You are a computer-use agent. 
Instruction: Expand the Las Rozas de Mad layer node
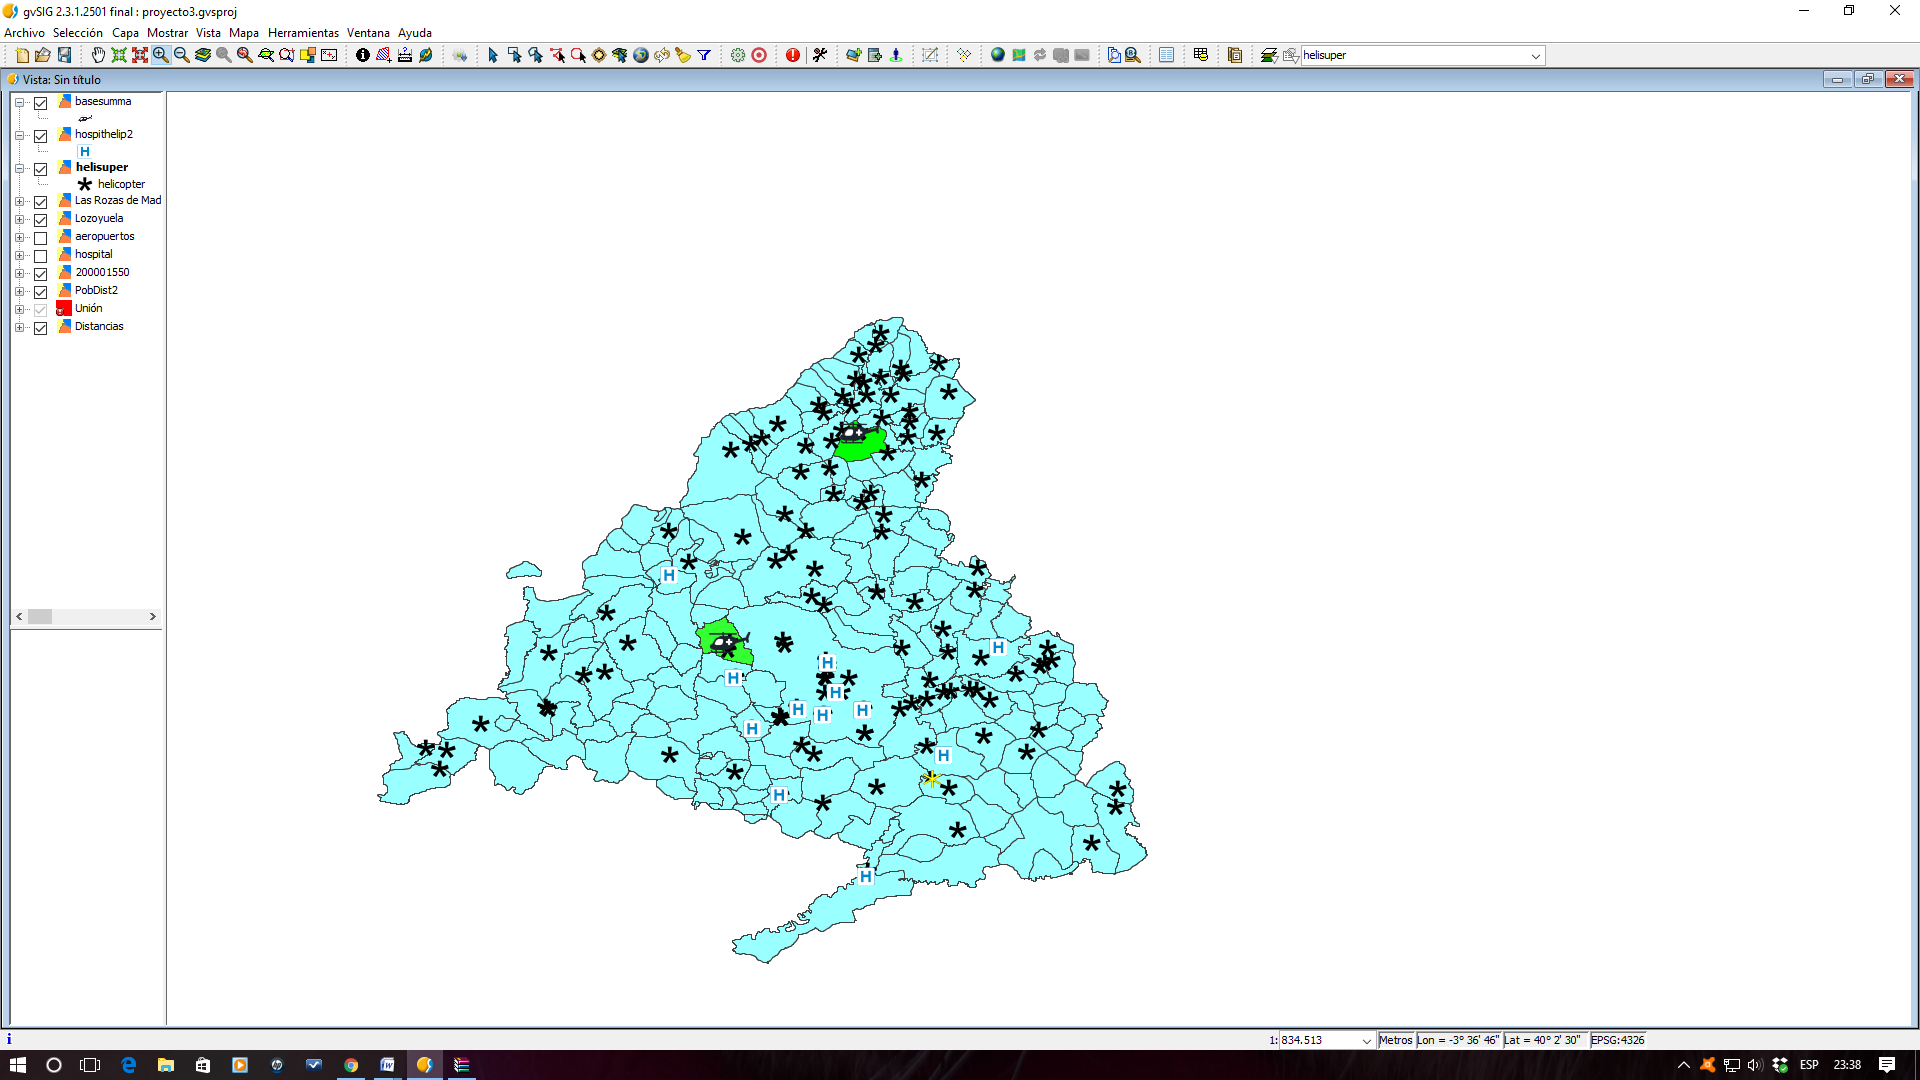[19, 202]
